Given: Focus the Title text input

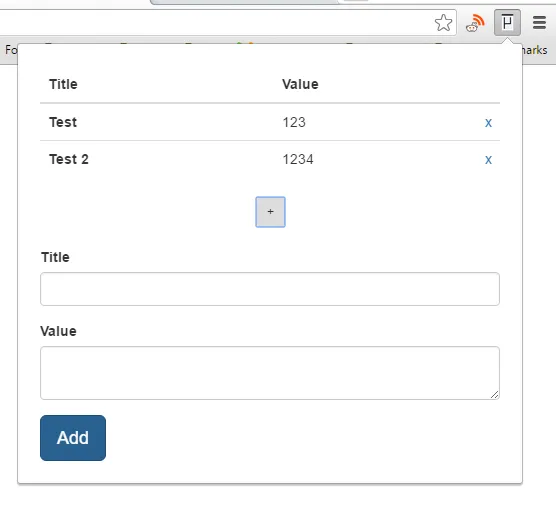Looking at the screenshot, I should coord(270,289).
